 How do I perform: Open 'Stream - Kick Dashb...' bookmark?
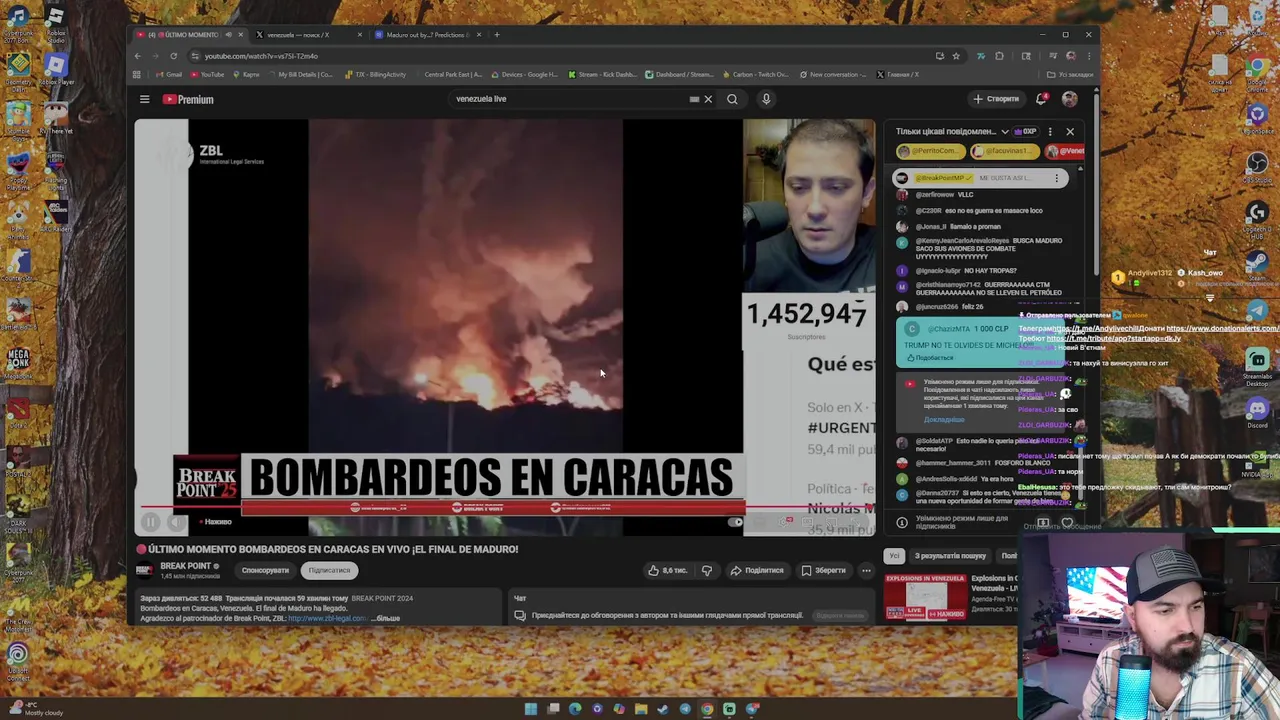click(602, 75)
